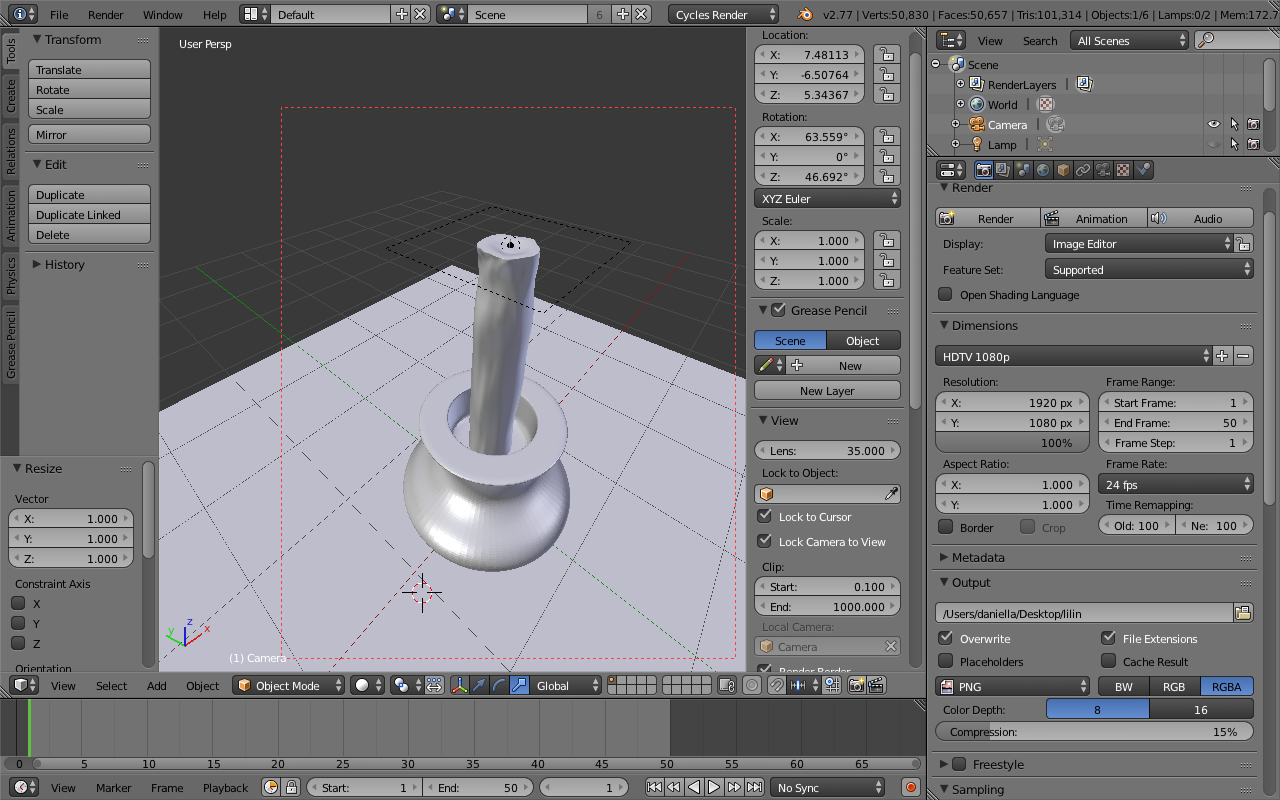Uncheck Lock to Cursor checkbox

click(x=764, y=516)
